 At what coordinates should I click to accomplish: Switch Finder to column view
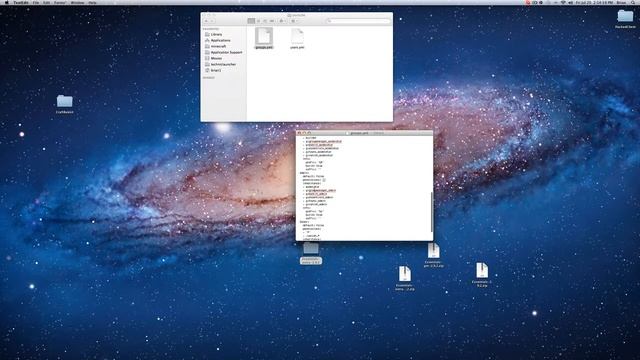click(265, 21)
